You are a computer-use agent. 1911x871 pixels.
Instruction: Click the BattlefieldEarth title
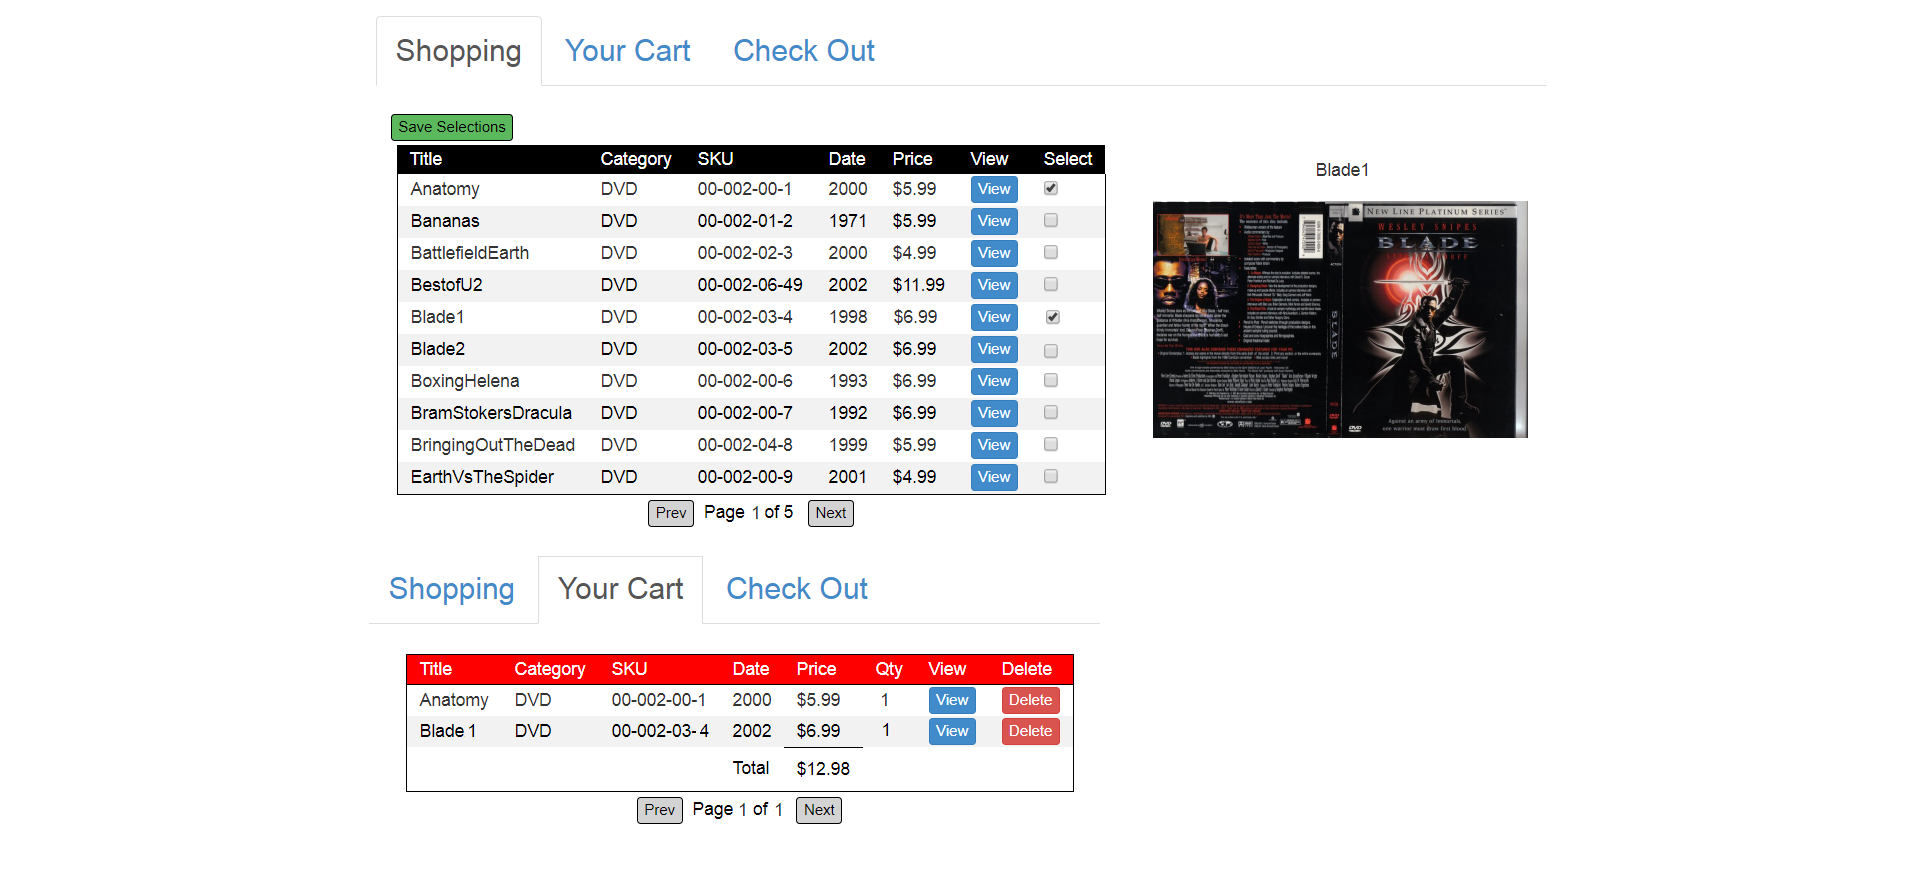click(470, 253)
